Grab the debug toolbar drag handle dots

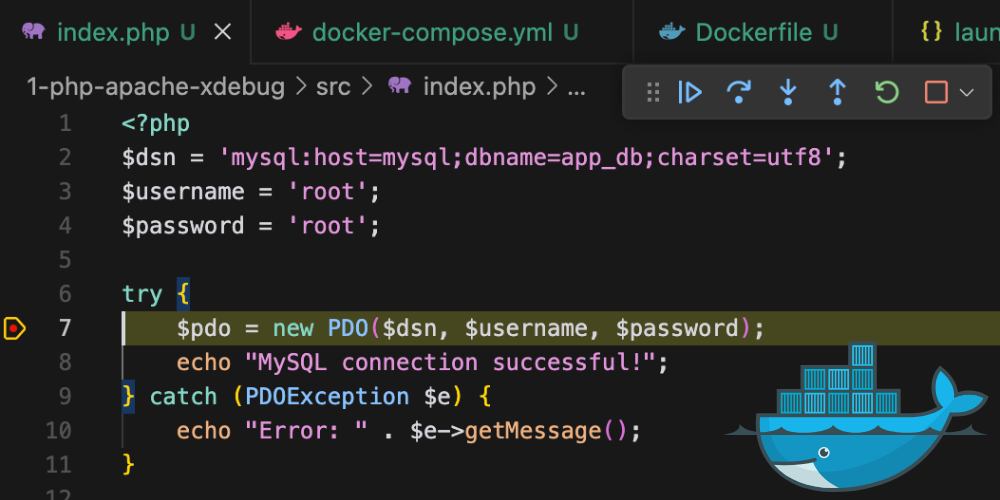653,92
